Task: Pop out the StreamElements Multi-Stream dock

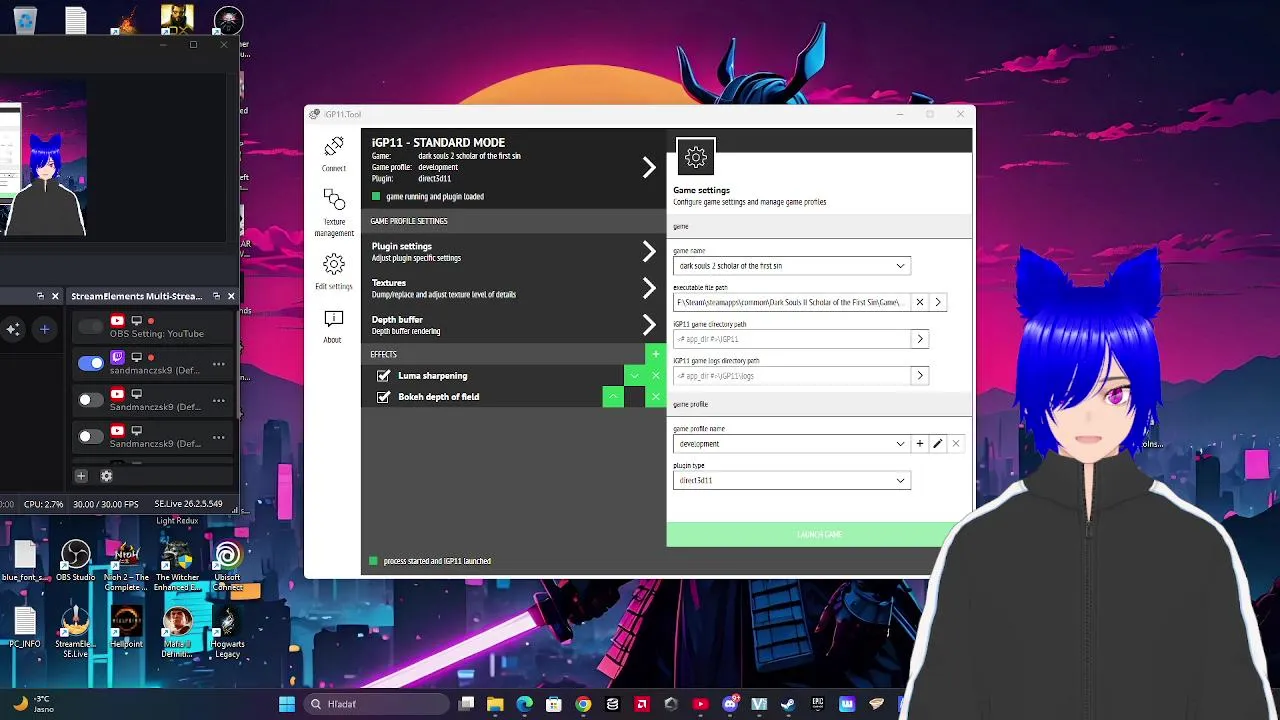Action: [216, 296]
